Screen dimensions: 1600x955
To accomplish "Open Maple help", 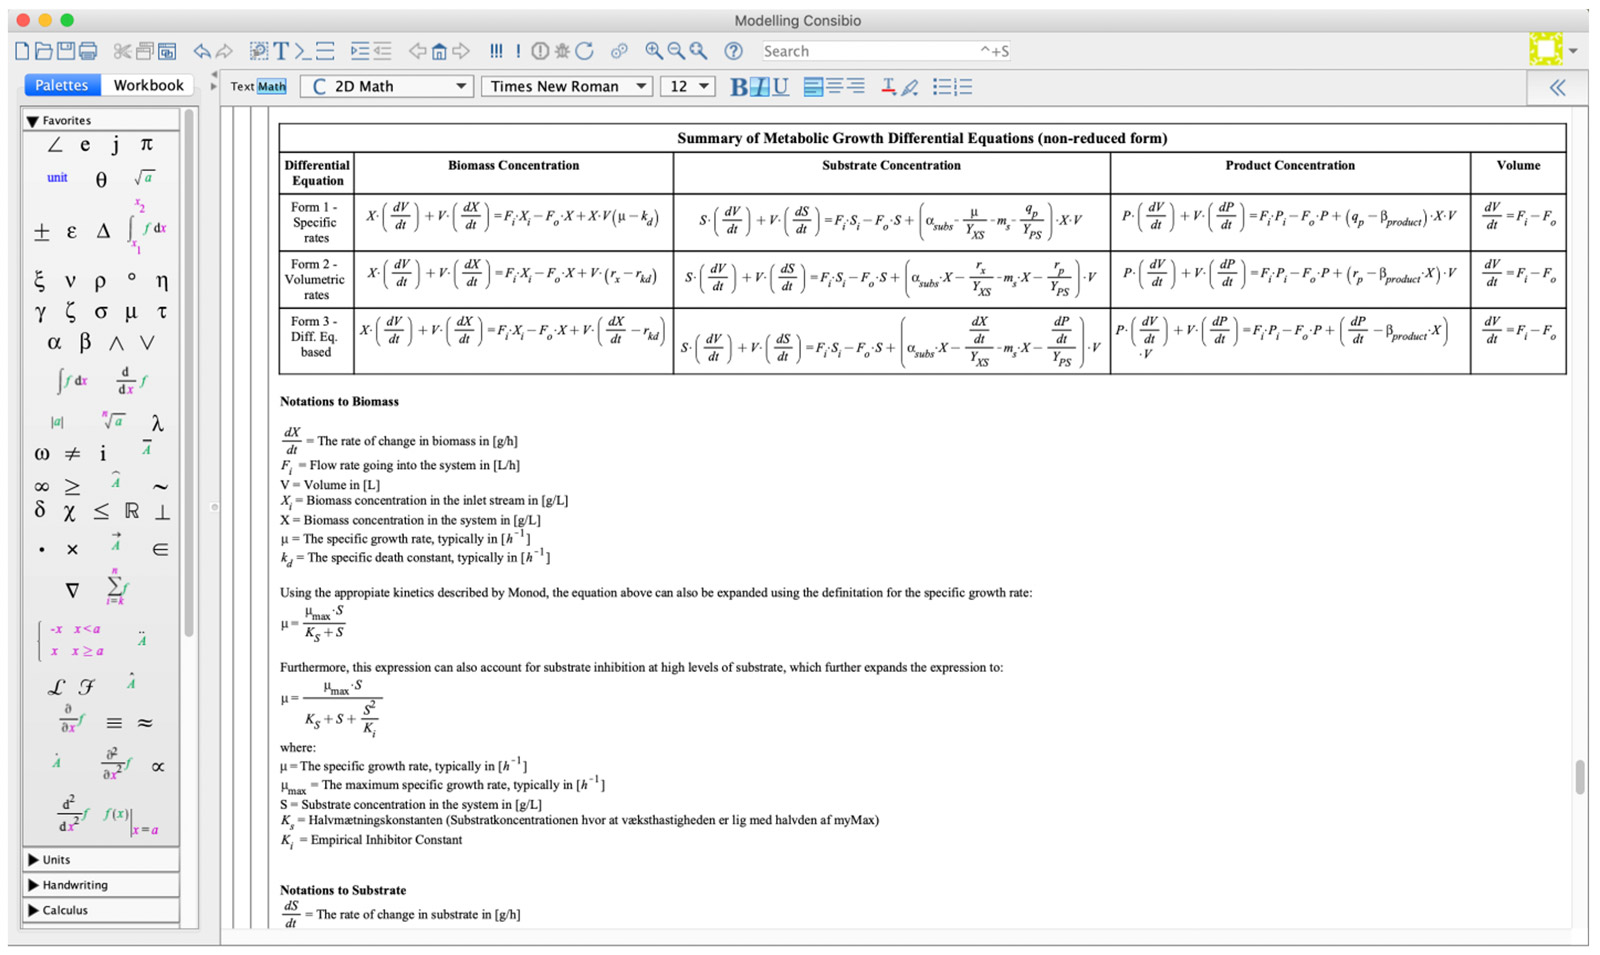I will pos(733,50).
